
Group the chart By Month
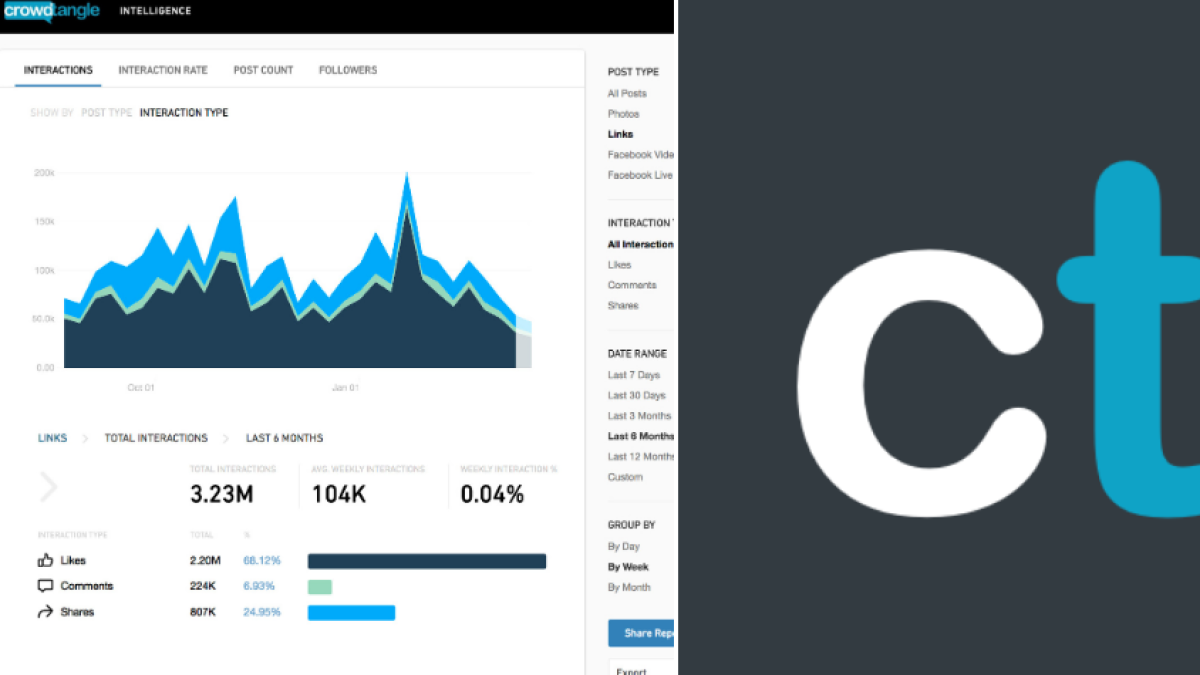point(628,587)
